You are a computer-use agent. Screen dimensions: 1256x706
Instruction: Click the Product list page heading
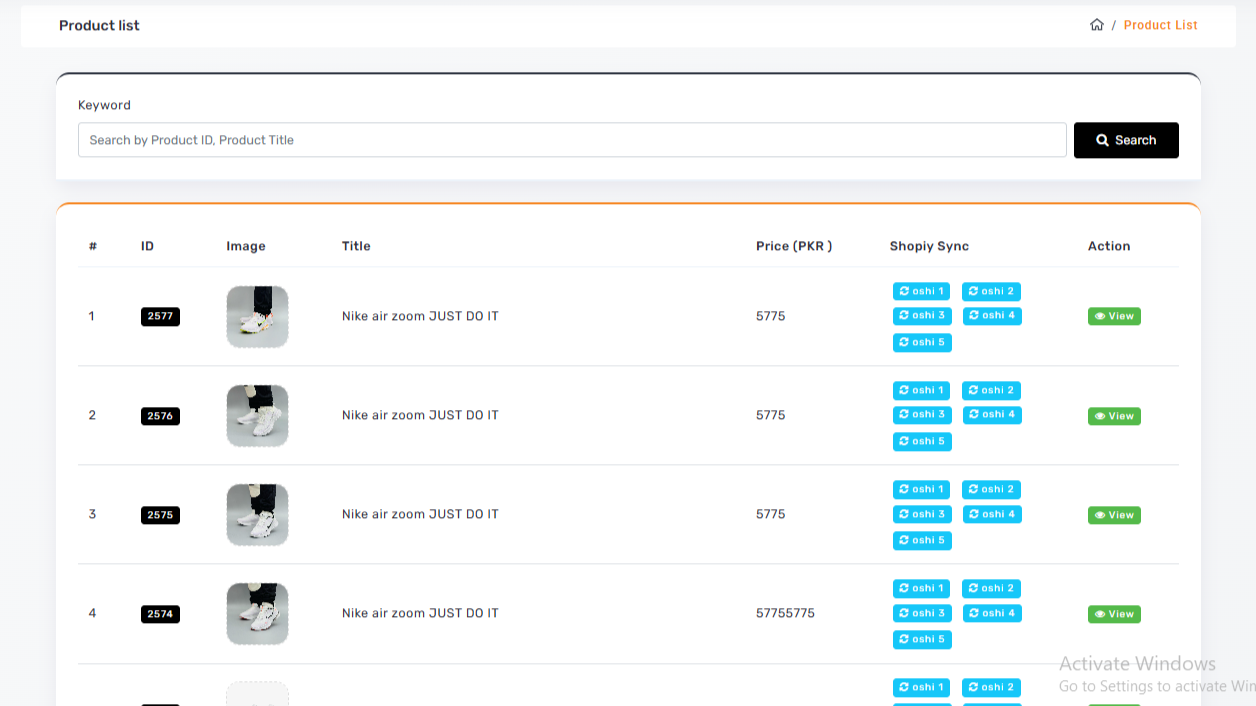pos(99,25)
